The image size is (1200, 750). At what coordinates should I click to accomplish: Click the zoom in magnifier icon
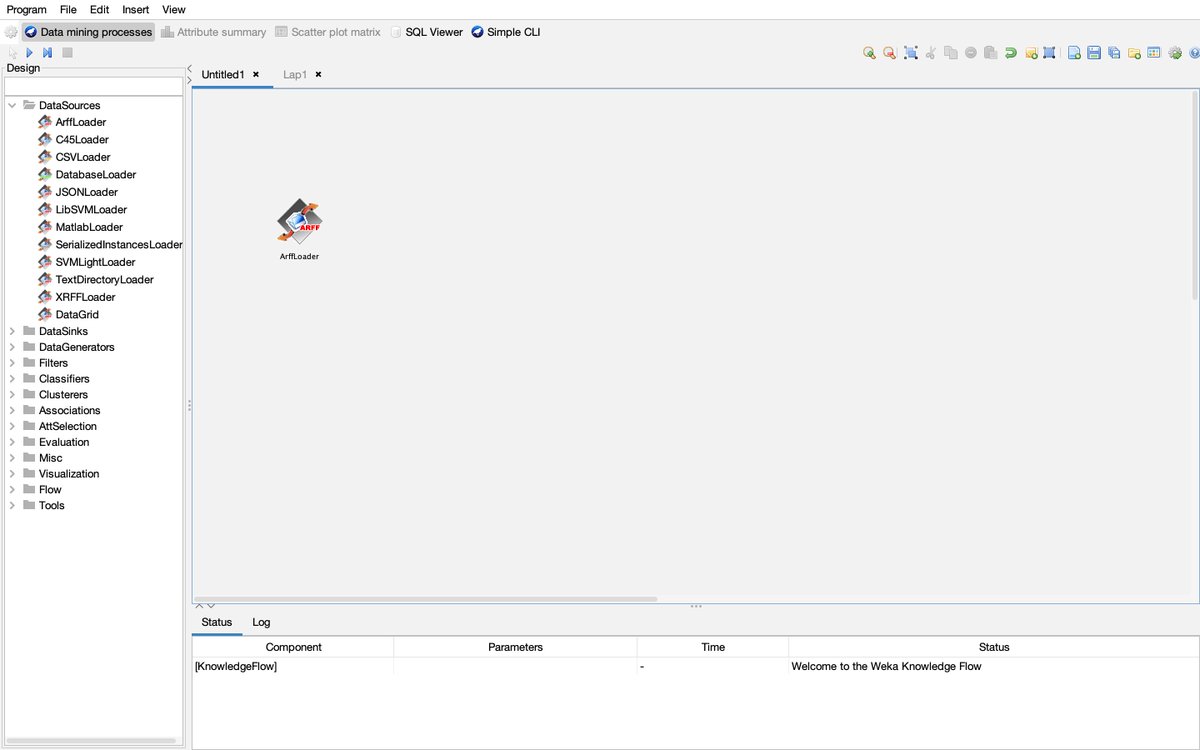(870, 53)
